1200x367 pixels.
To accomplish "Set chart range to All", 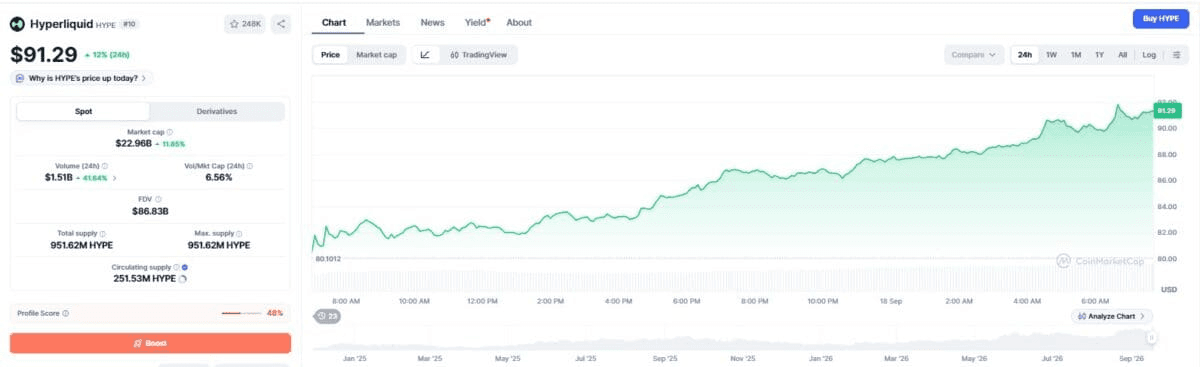I will [x=1122, y=55].
